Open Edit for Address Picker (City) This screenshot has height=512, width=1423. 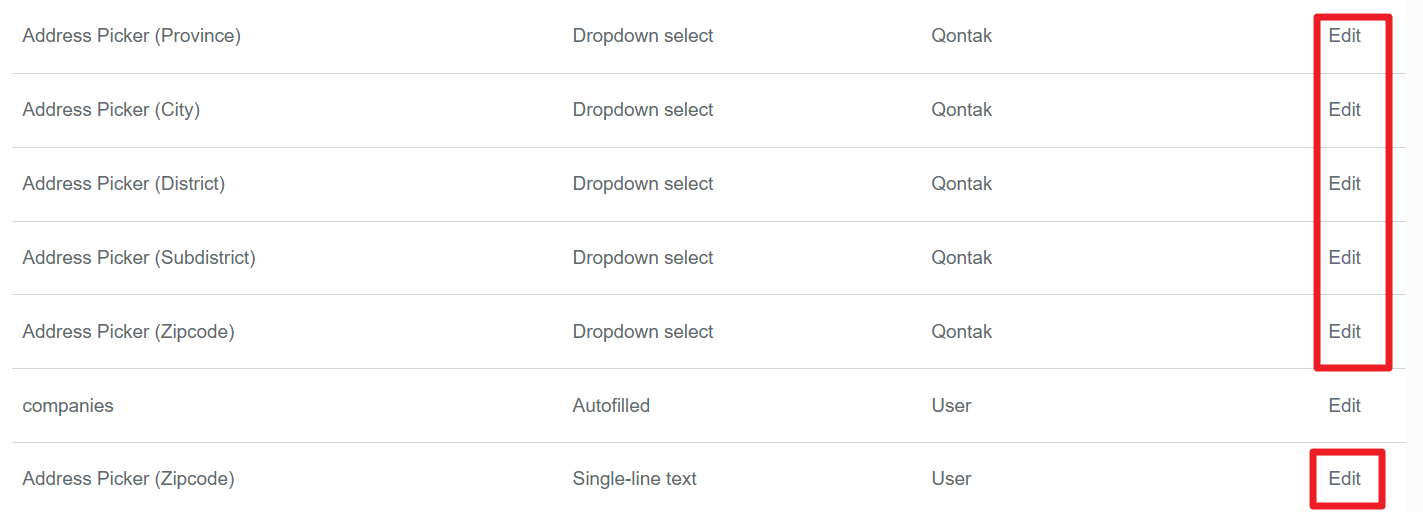coord(1344,110)
